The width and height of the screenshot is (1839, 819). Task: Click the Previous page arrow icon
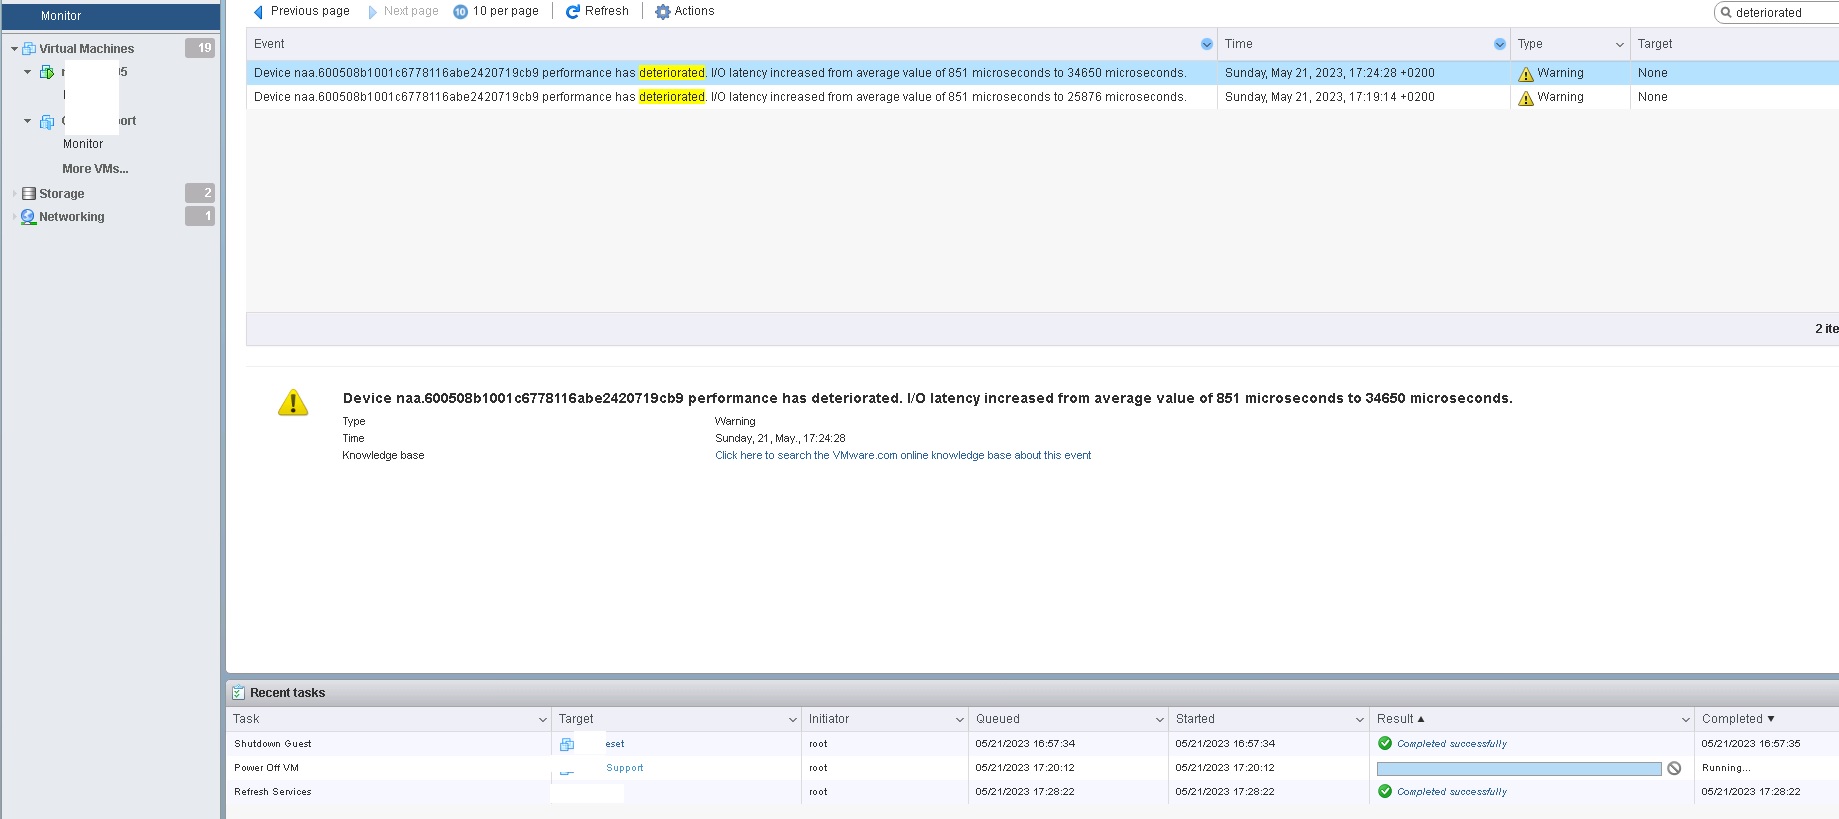(258, 12)
